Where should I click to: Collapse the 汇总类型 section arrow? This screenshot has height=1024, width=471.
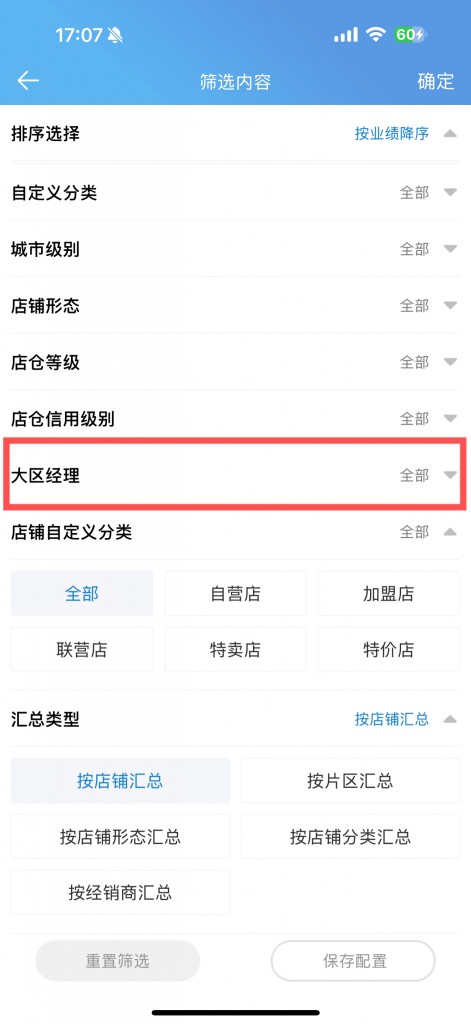tap(449, 719)
